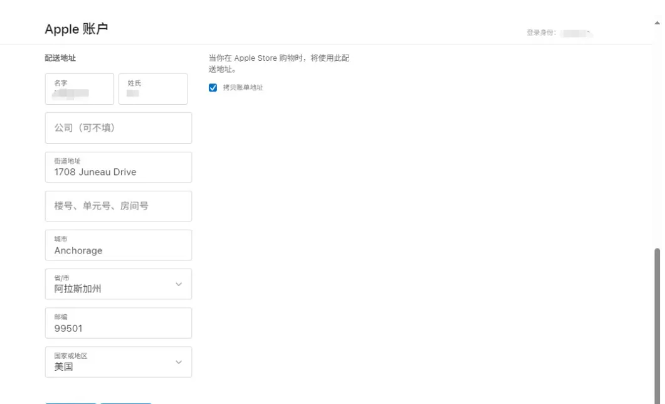Open the 省/市 dropdown showing 阿拉斯加州

118,284
